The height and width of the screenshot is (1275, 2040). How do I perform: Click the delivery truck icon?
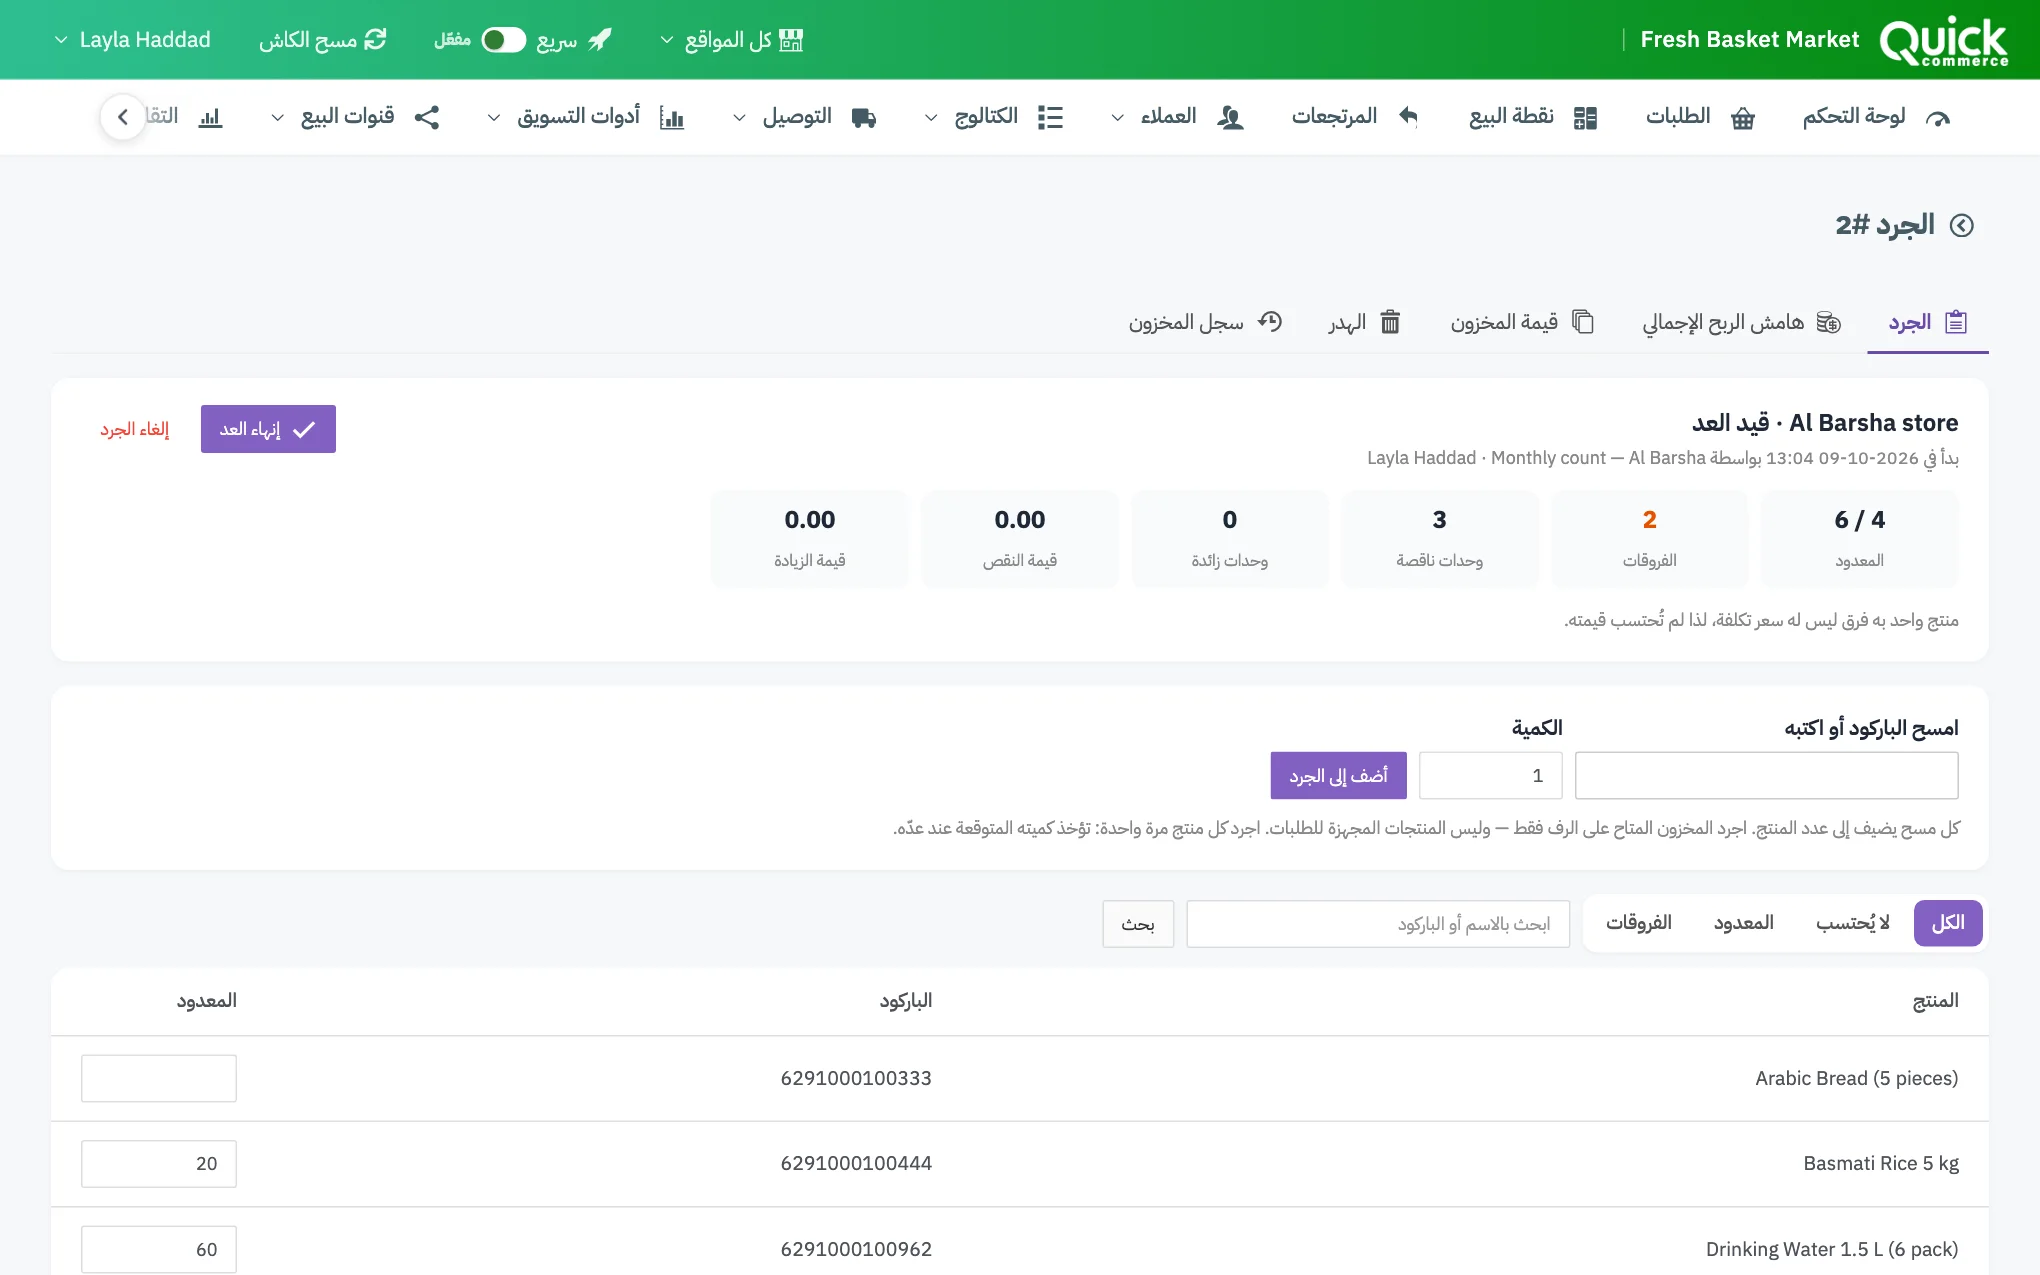[864, 118]
